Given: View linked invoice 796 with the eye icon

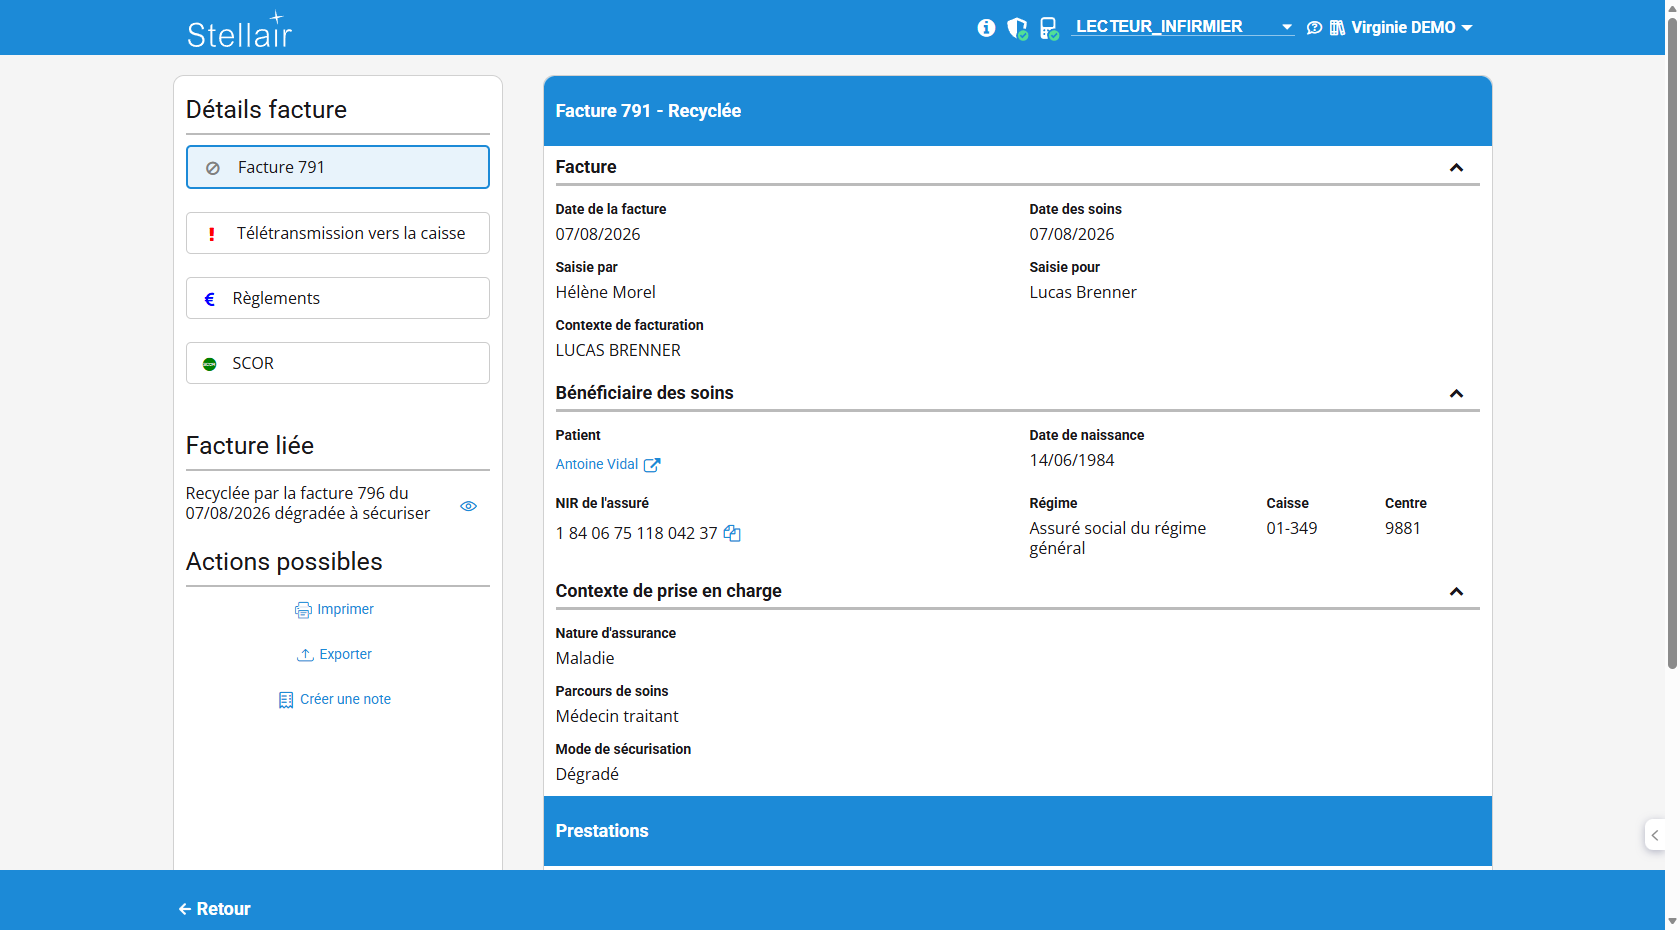Looking at the screenshot, I should 468,506.
